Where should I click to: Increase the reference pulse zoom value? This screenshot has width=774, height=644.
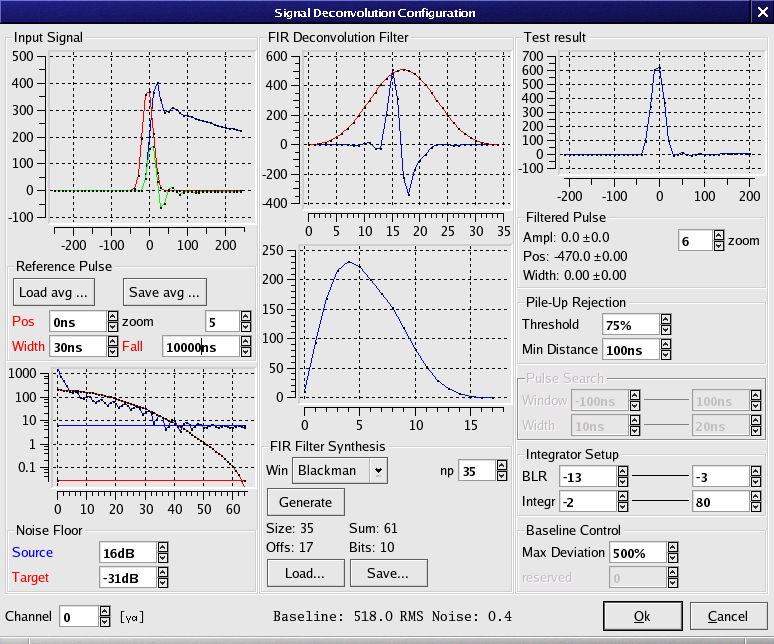[x=246, y=316]
